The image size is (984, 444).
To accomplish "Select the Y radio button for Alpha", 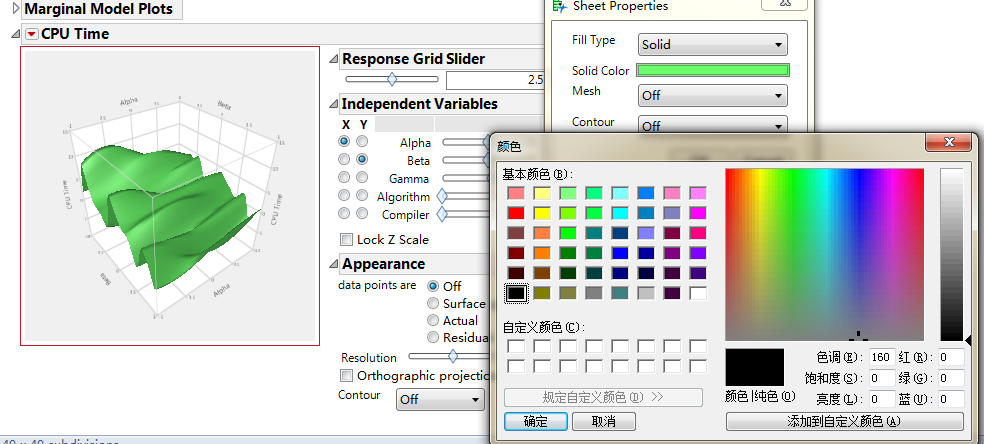I will [x=362, y=142].
